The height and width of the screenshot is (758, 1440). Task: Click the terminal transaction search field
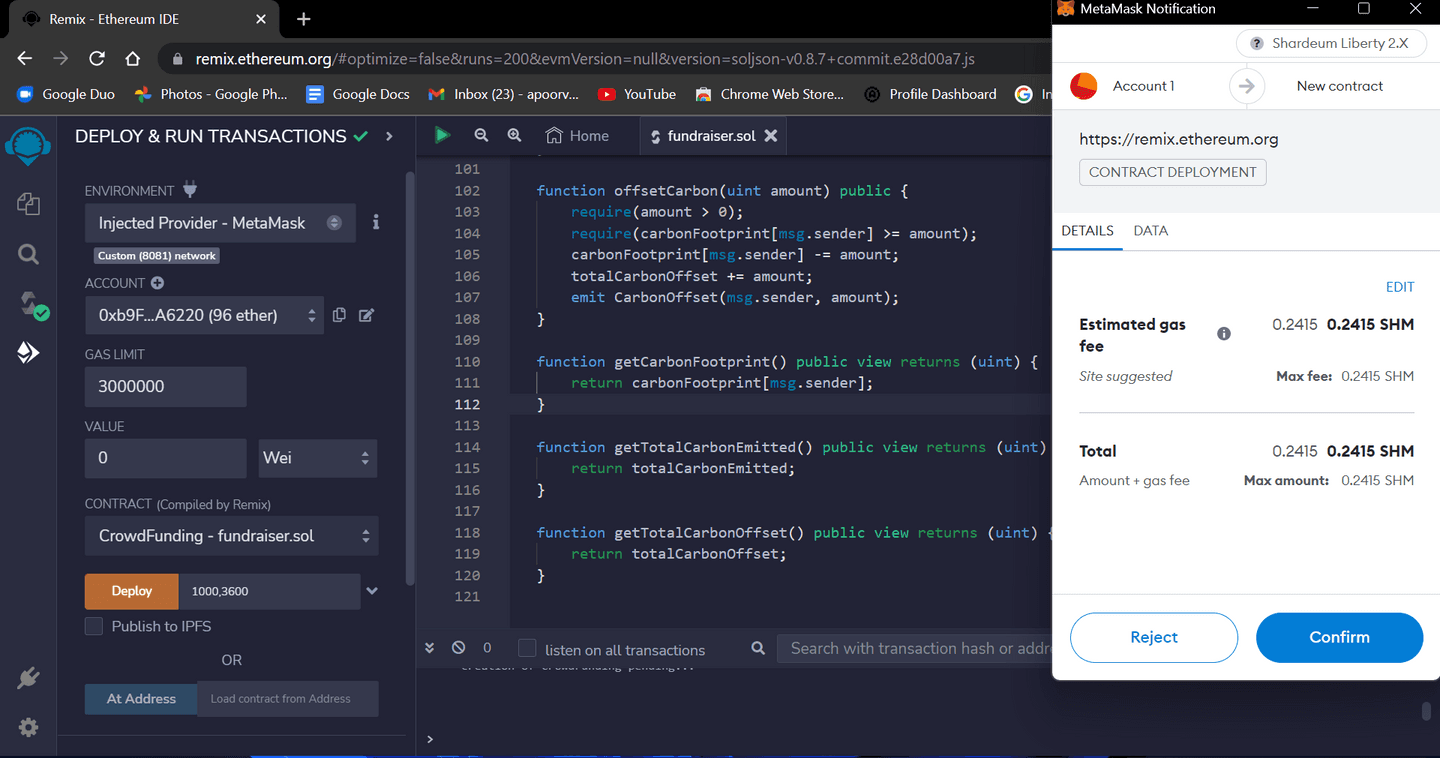[913, 648]
